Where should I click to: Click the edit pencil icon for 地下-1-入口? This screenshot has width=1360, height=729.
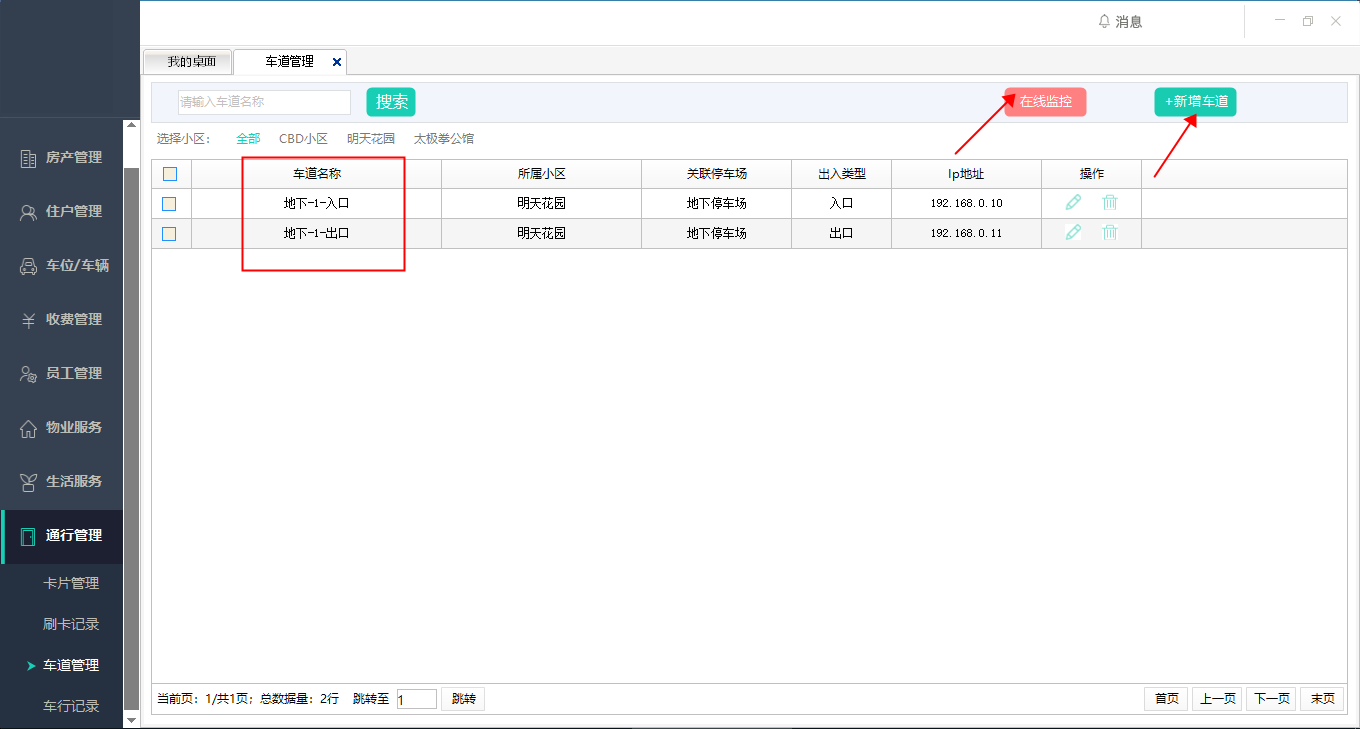1073,202
